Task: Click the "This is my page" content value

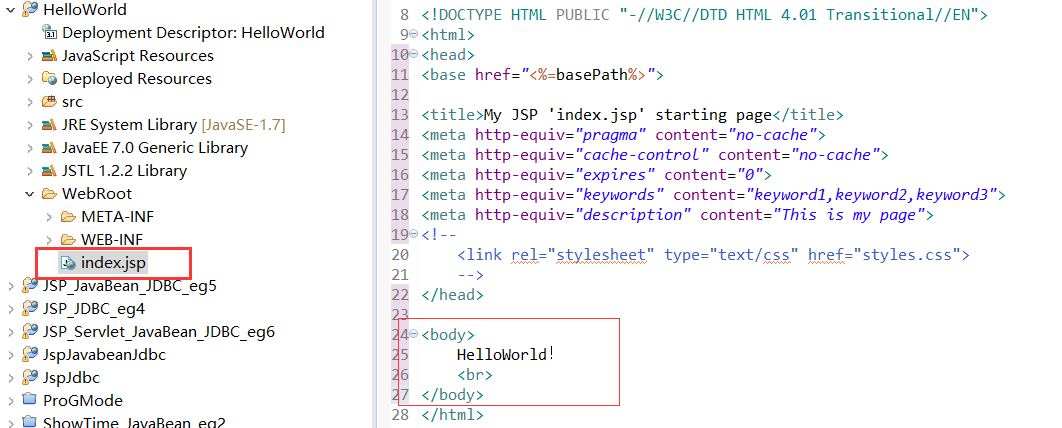Action: (x=849, y=215)
